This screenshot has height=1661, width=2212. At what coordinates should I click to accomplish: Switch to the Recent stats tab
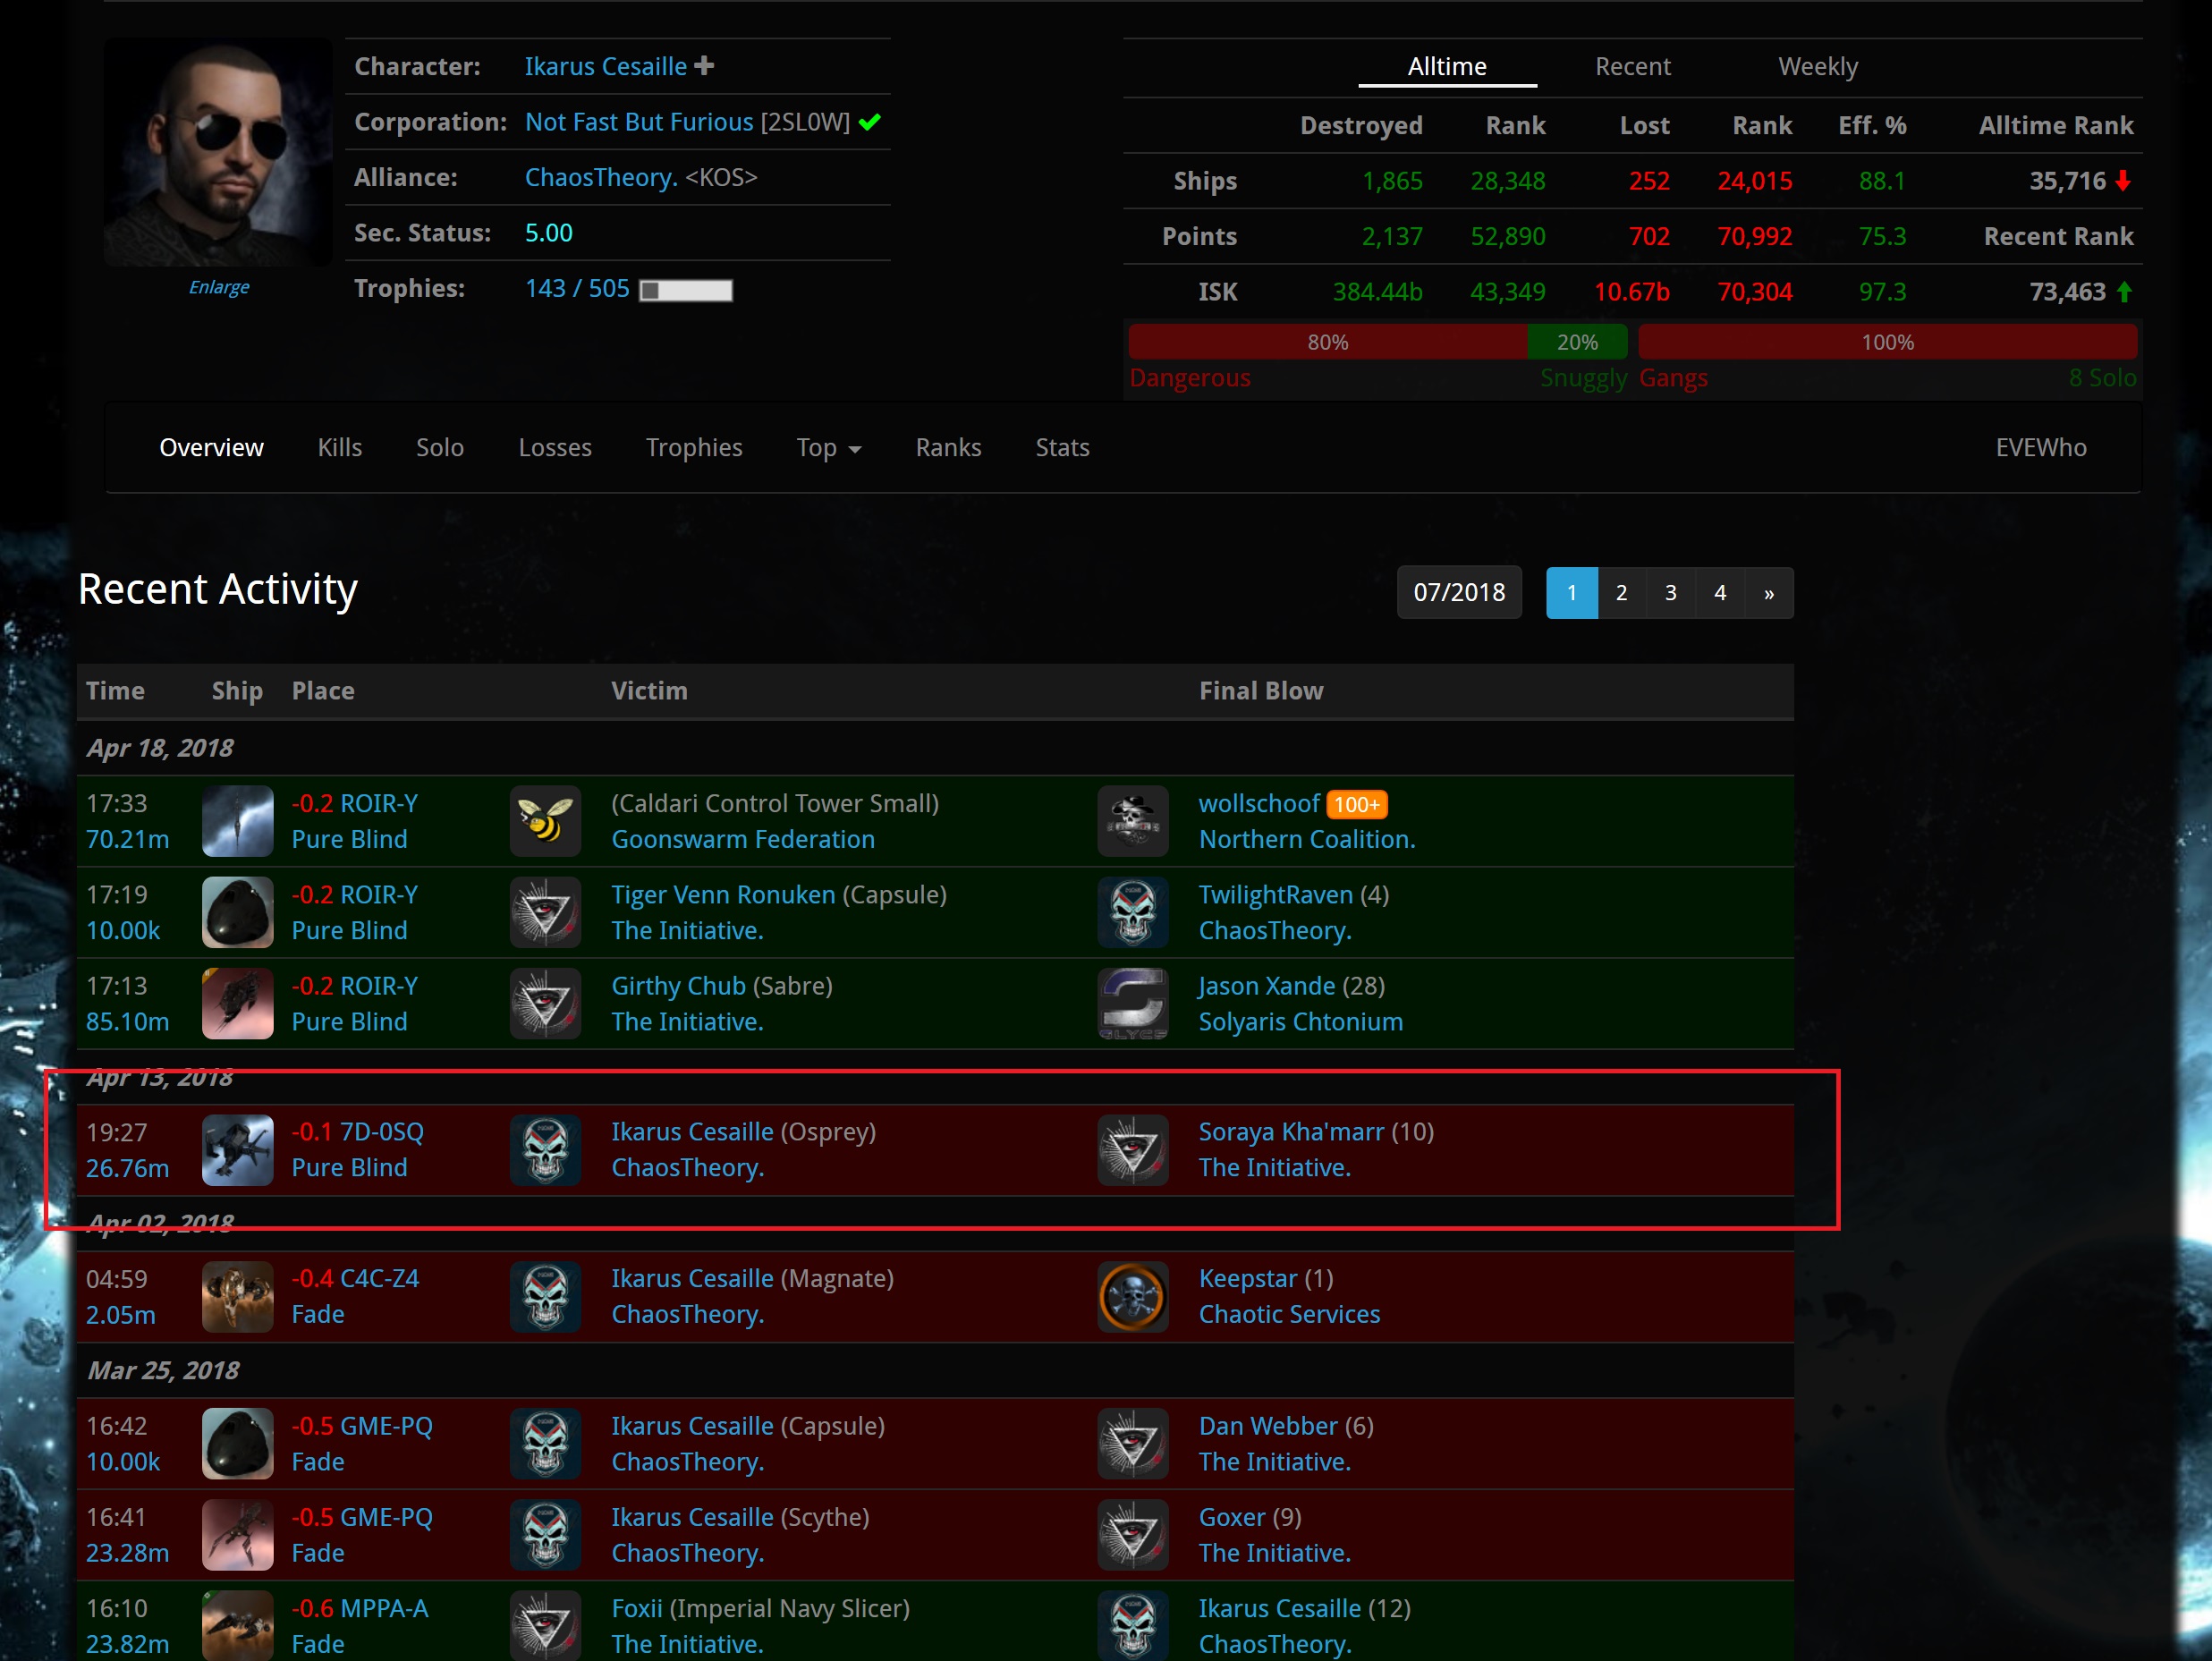point(1632,67)
